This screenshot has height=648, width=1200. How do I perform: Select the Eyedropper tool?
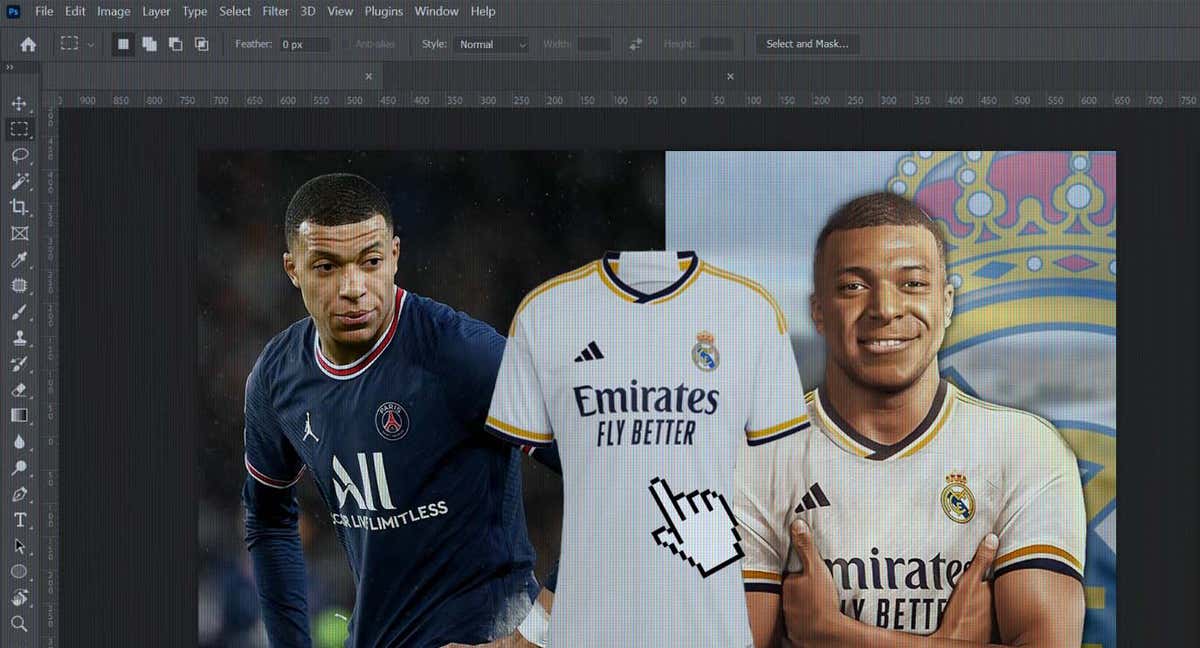coord(19,260)
